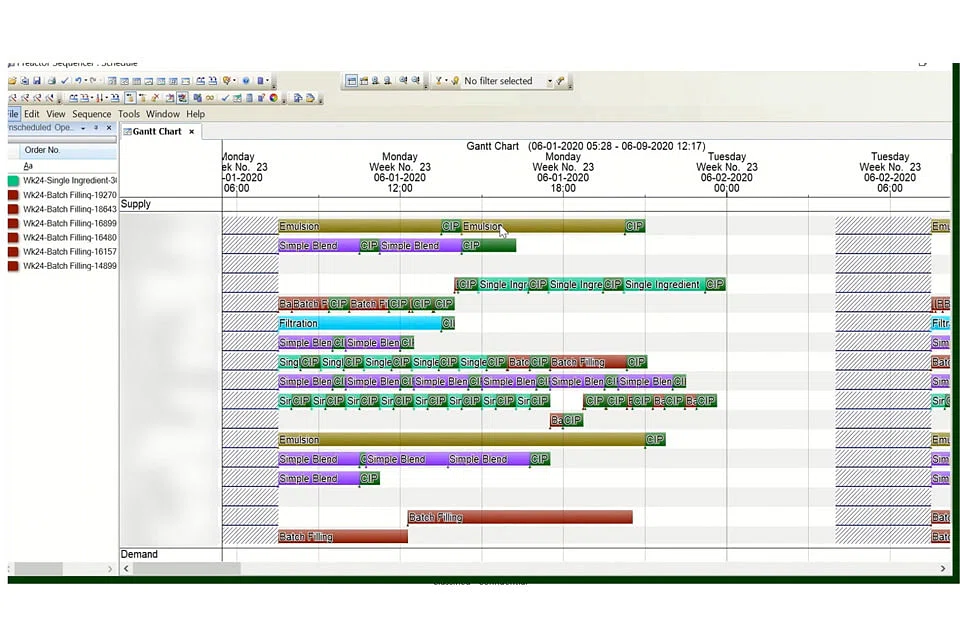Select order Wk24-Batch Filling-19270
The width and height of the screenshot is (960, 640).
point(70,195)
